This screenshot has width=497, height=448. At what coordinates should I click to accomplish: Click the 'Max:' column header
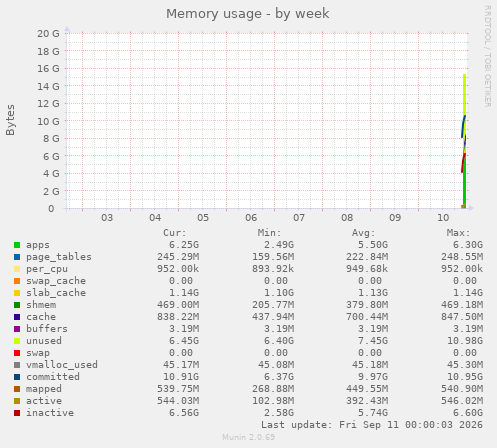(x=459, y=233)
